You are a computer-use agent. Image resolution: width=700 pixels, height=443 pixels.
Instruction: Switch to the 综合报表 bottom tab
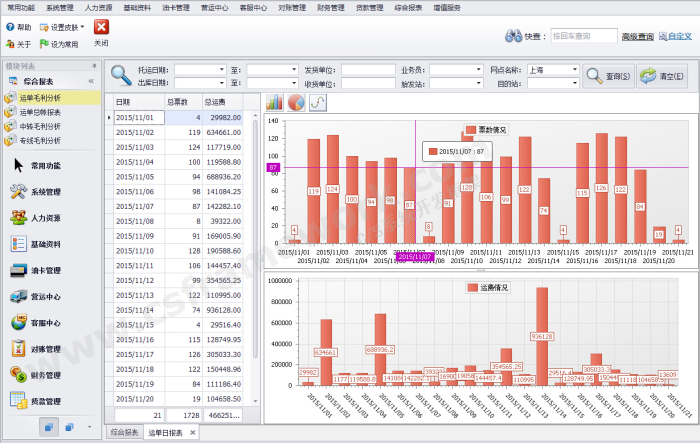click(x=124, y=432)
